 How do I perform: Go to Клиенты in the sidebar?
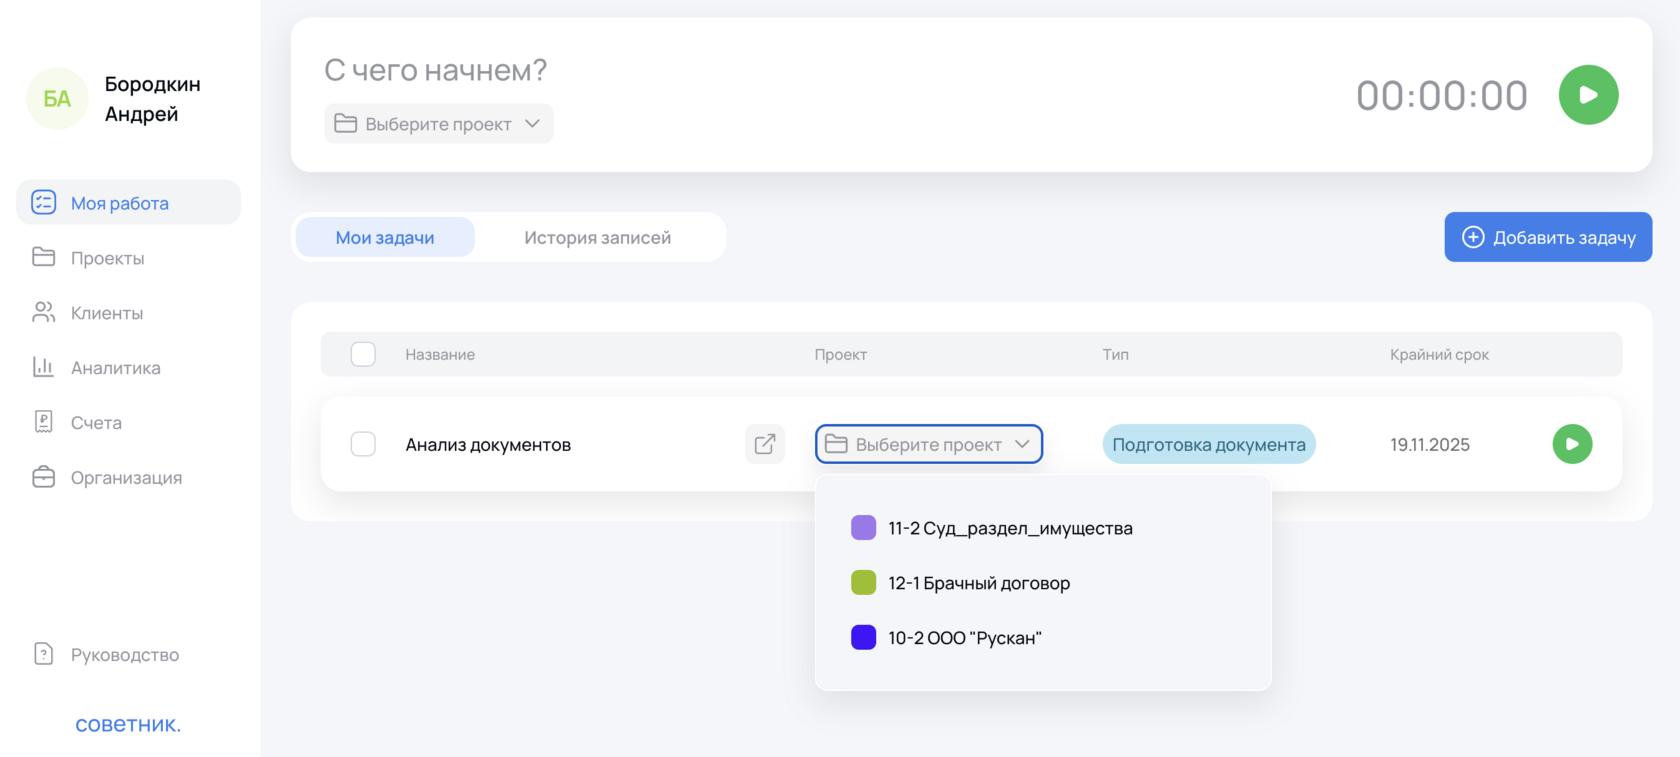[x=106, y=313]
